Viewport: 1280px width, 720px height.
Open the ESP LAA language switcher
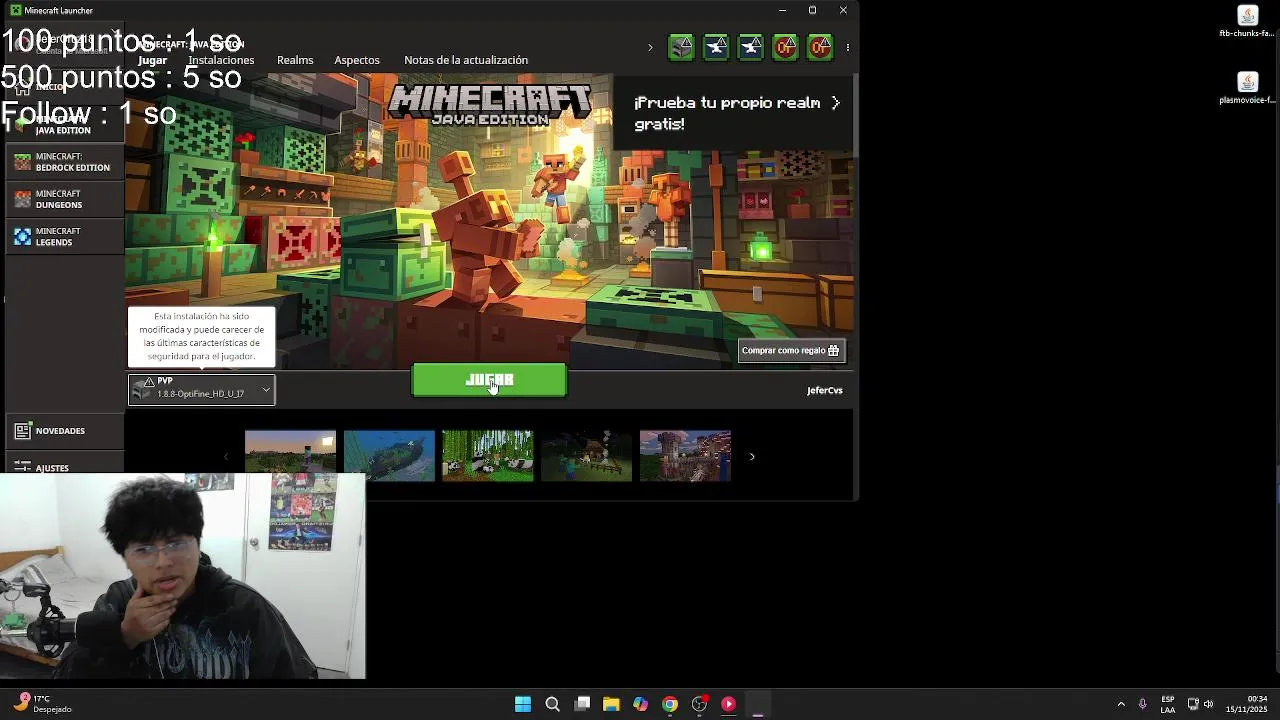[x=1168, y=704]
